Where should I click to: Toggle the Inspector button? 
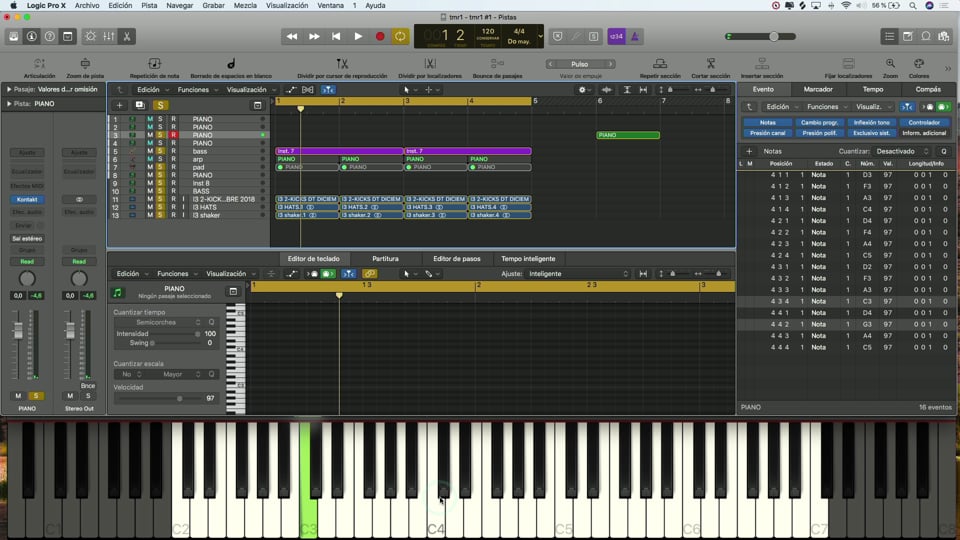(x=31, y=36)
